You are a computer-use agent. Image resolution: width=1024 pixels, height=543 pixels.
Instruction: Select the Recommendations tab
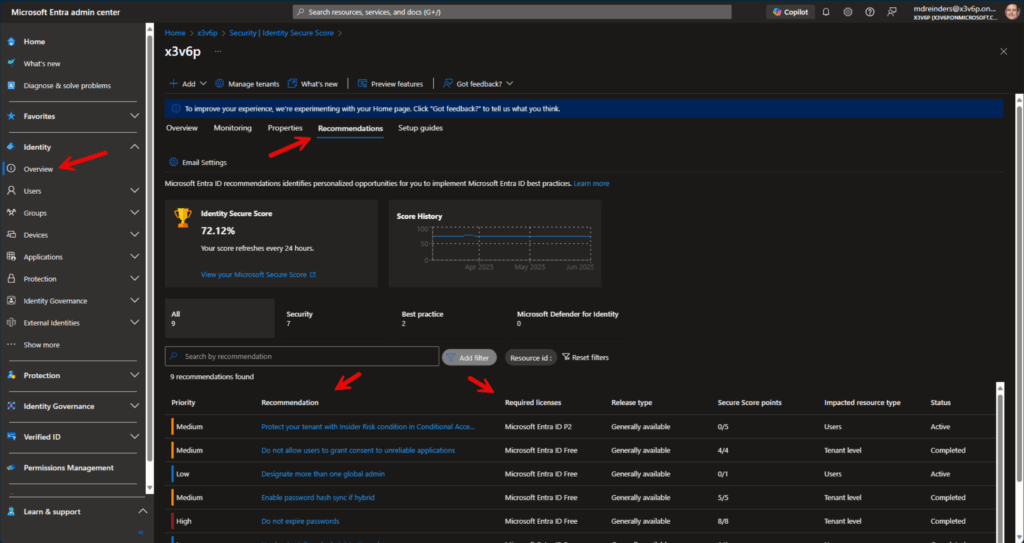coord(351,128)
